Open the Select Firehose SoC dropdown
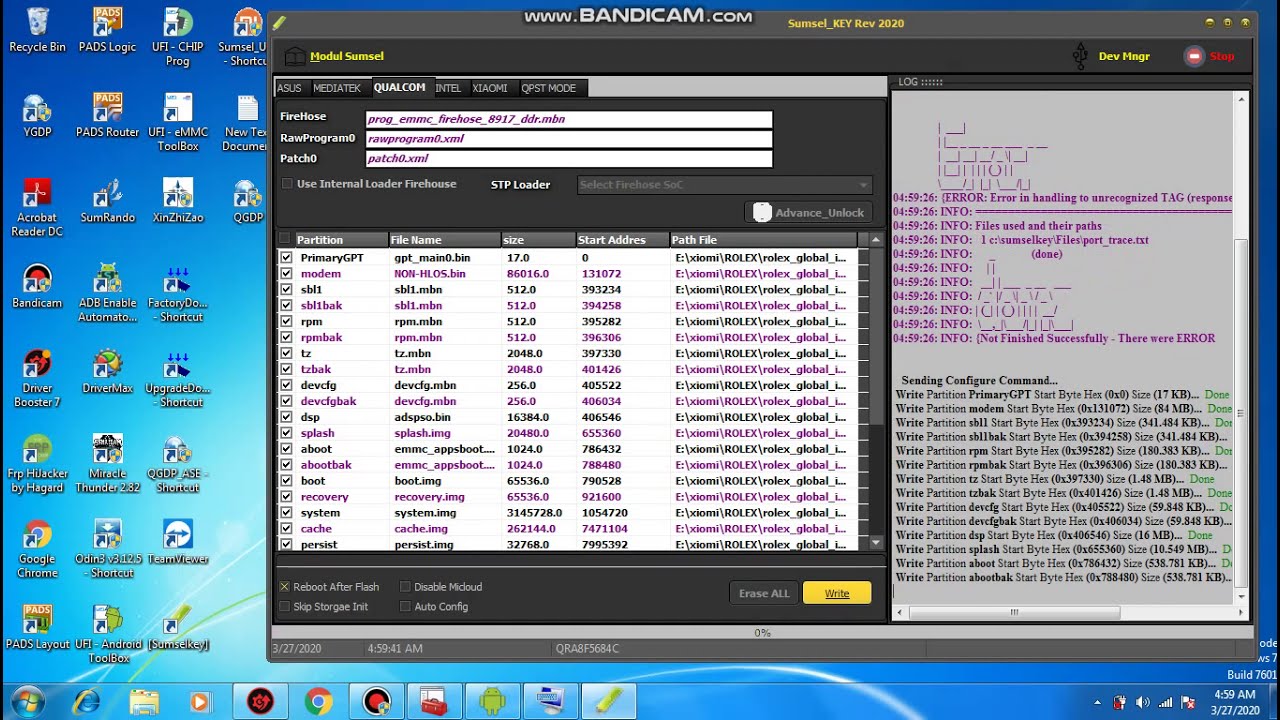The width and height of the screenshot is (1280, 720). 725,184
